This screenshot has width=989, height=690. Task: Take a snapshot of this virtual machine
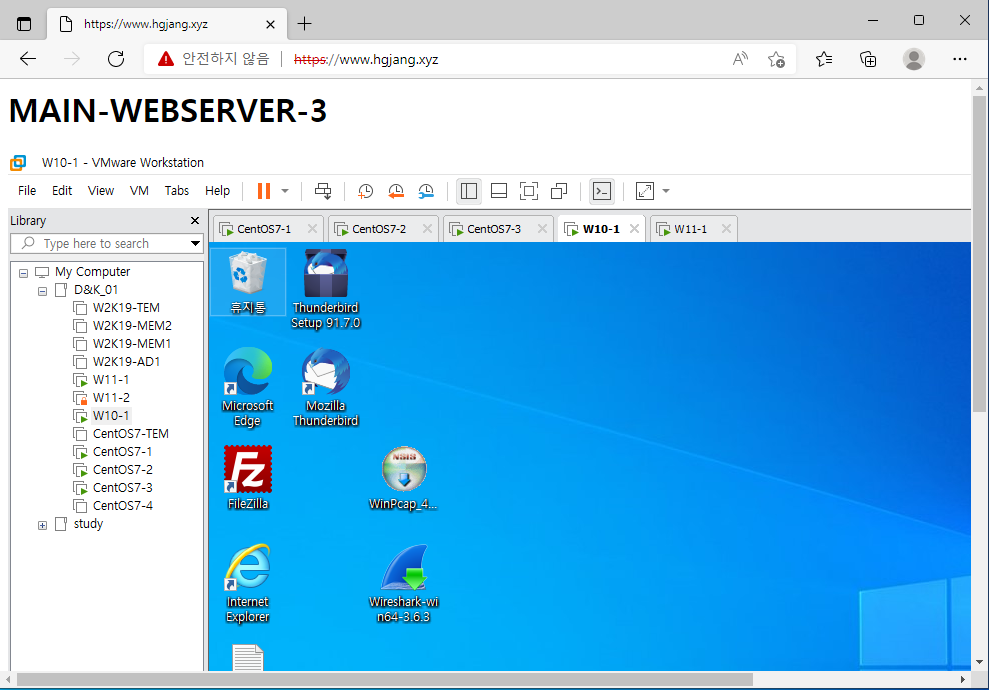[x=365, y=191]
